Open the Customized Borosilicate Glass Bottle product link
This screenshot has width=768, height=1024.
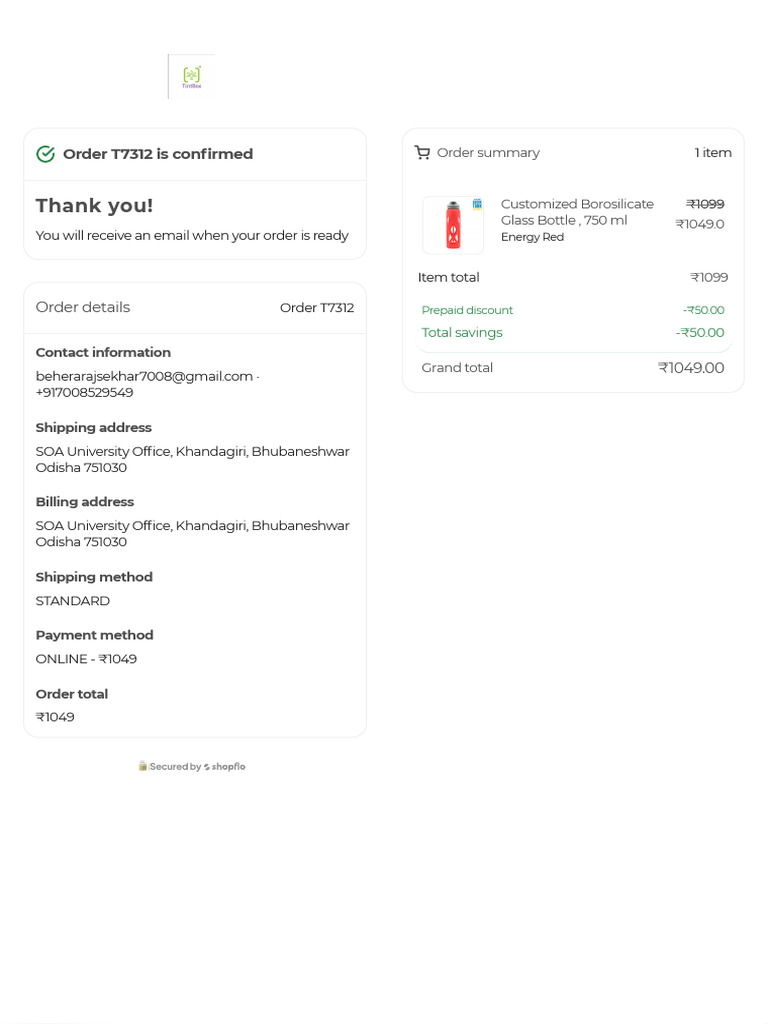577,212
